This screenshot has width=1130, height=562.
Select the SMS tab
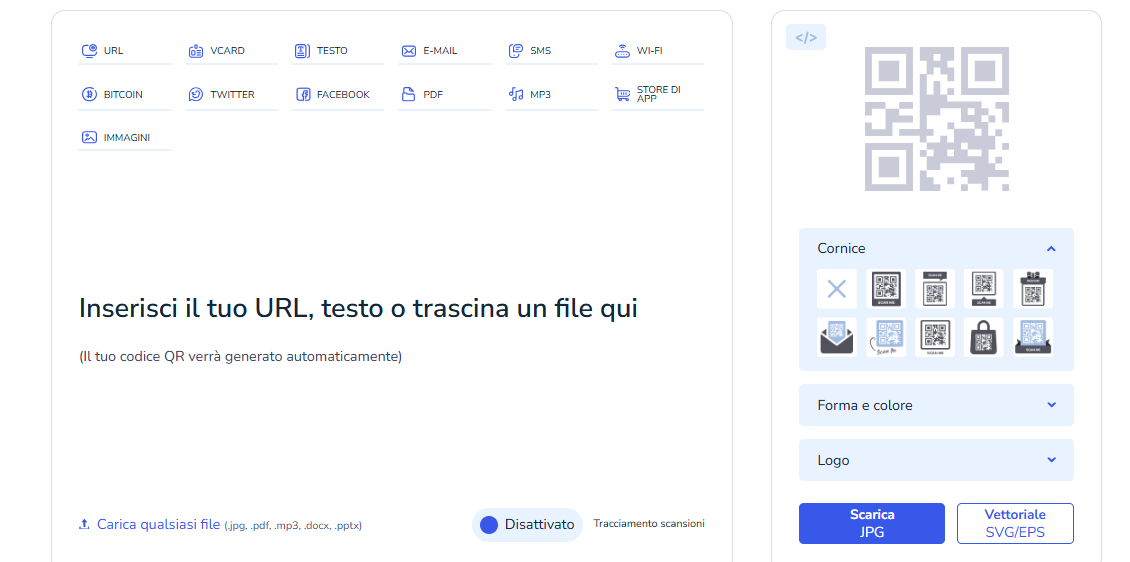pos(551,51)
